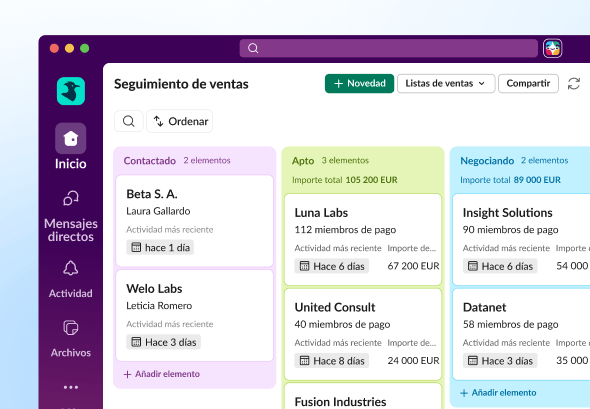Click 'Importe total 105 200 EUR' in Apto
Image resolution: width=590 pixels, height=409 pixels.
point(345,180)
